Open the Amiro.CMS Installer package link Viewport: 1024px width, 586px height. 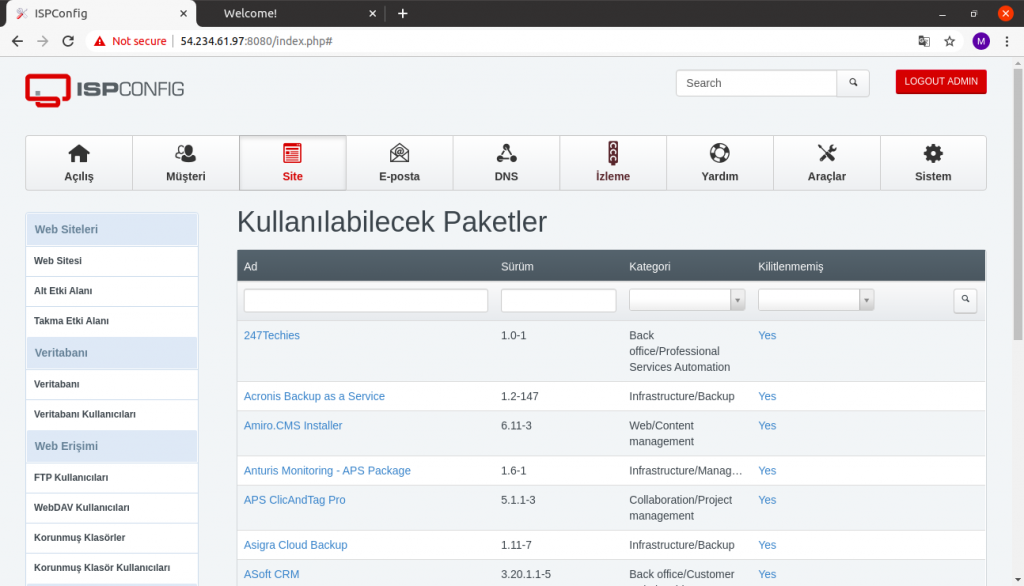[x=293, y=425]
